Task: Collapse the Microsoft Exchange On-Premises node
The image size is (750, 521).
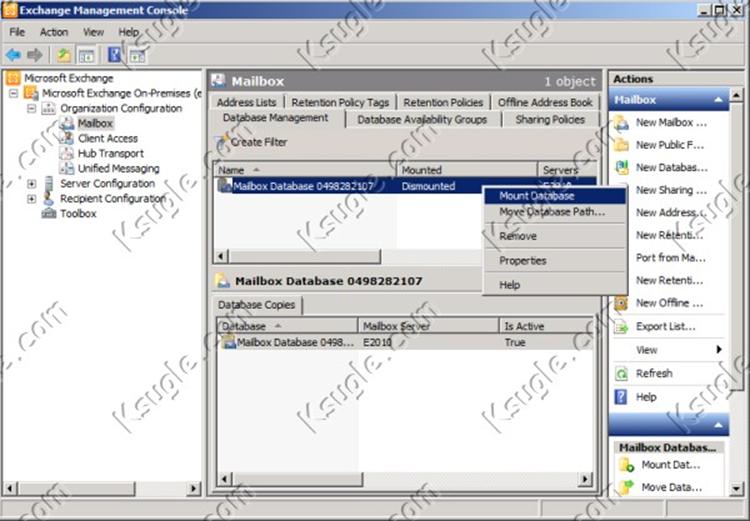Action: point(14,93)
